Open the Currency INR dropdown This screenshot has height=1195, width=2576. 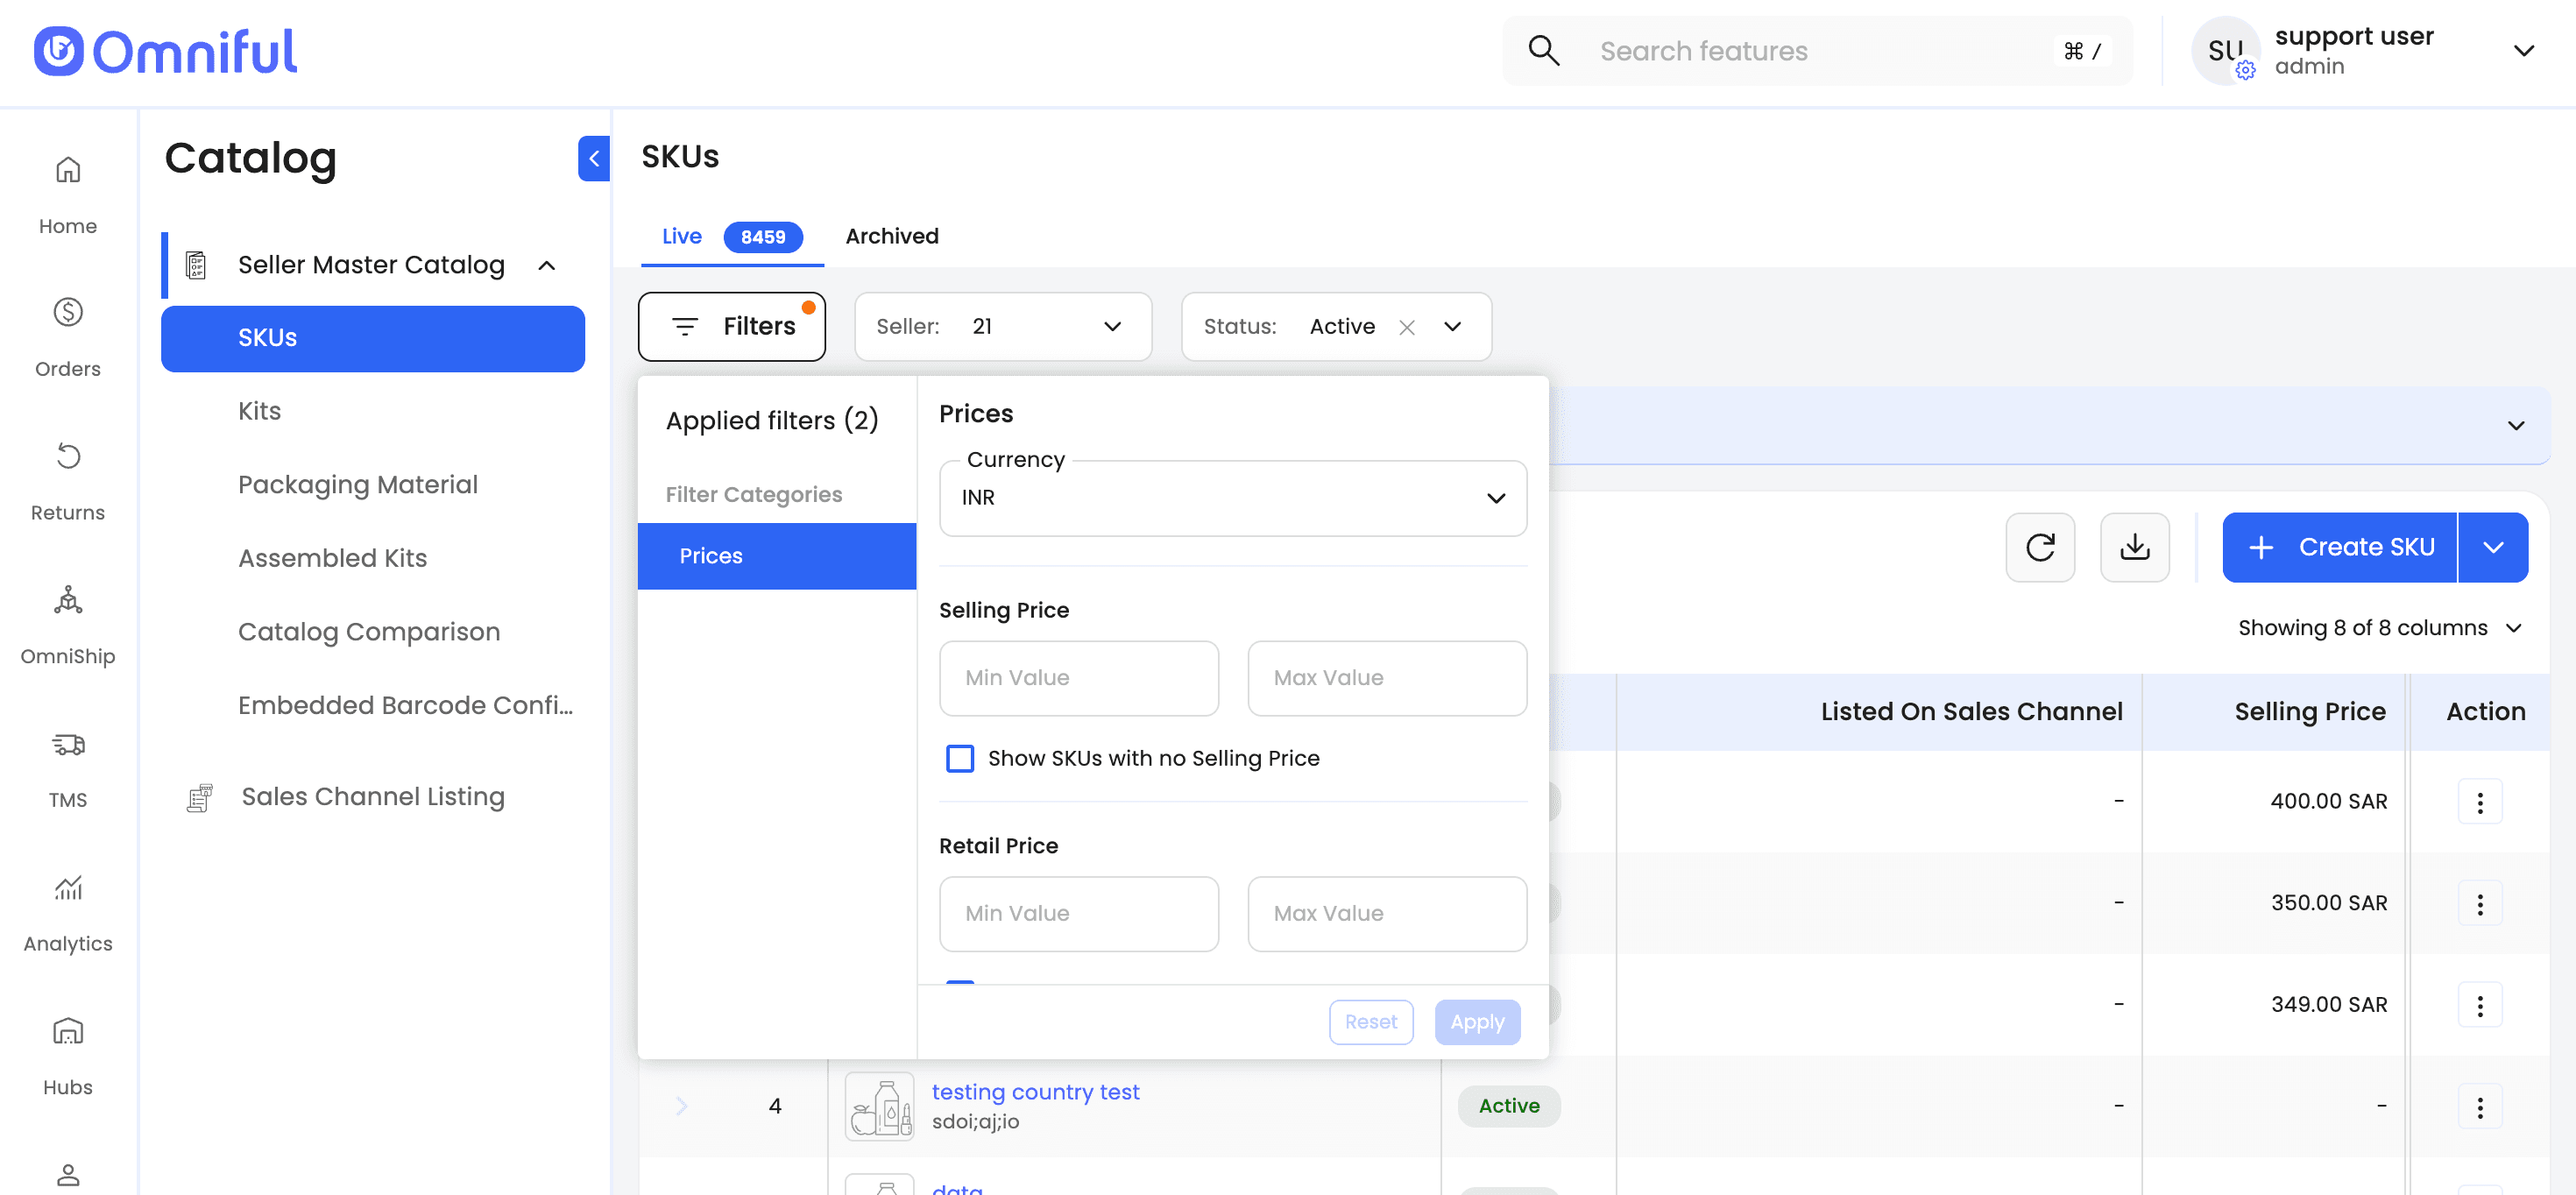[x=1232, y=498]
